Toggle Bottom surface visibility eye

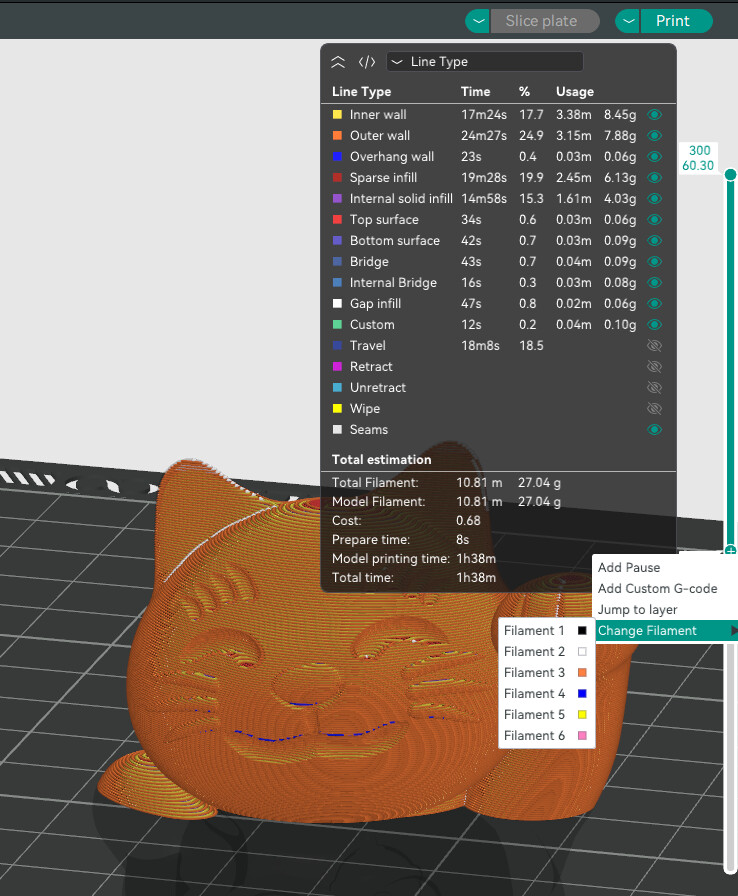coord(655,241)
